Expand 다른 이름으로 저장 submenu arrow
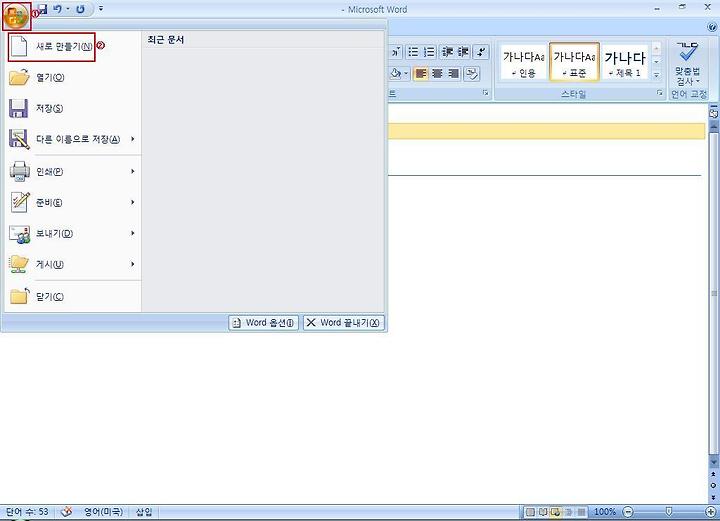Image resolution: width=720 pixels, height=521 pixels. (133, 139)
